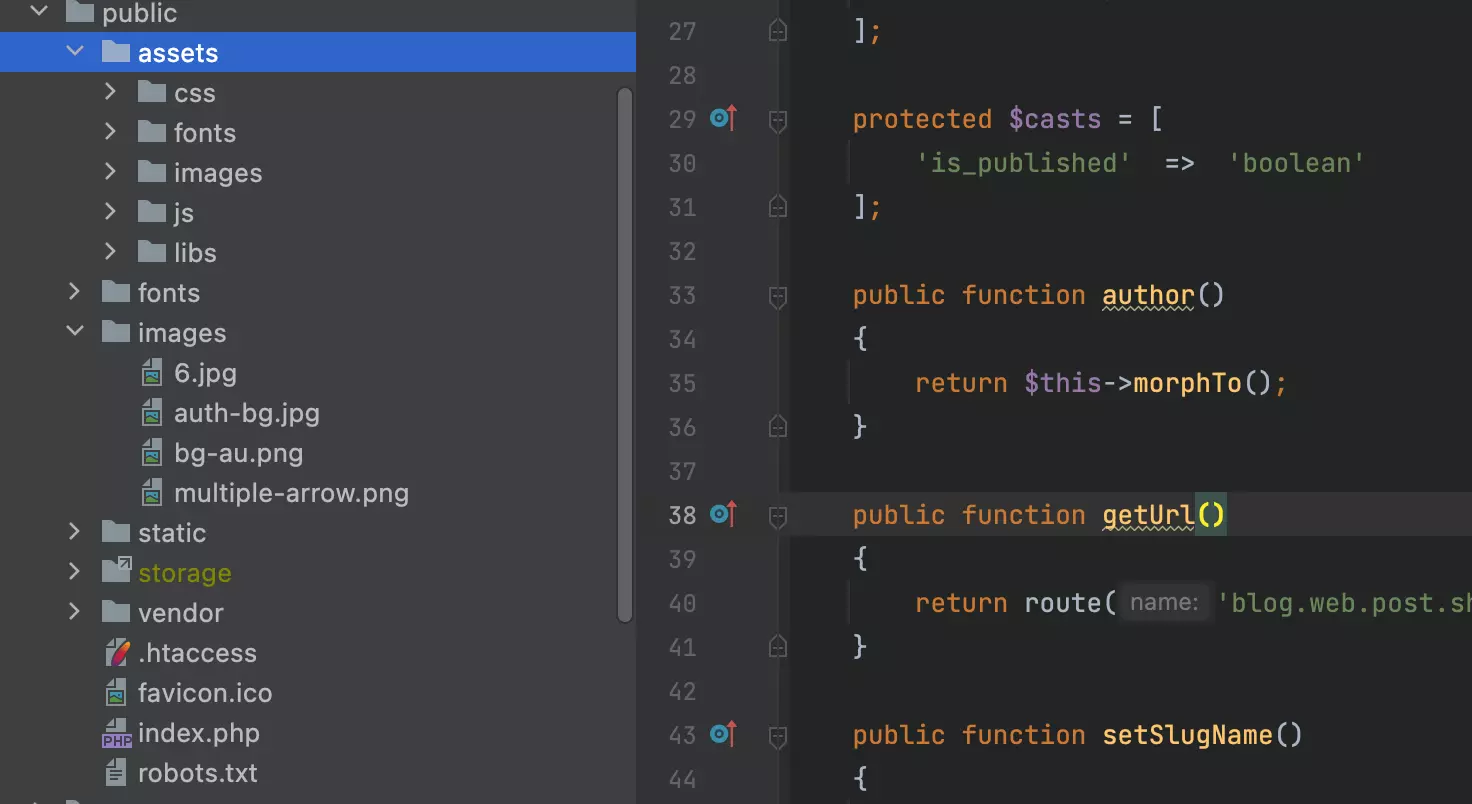
Task: Open the .htaccess file
Action: point(197,653)
